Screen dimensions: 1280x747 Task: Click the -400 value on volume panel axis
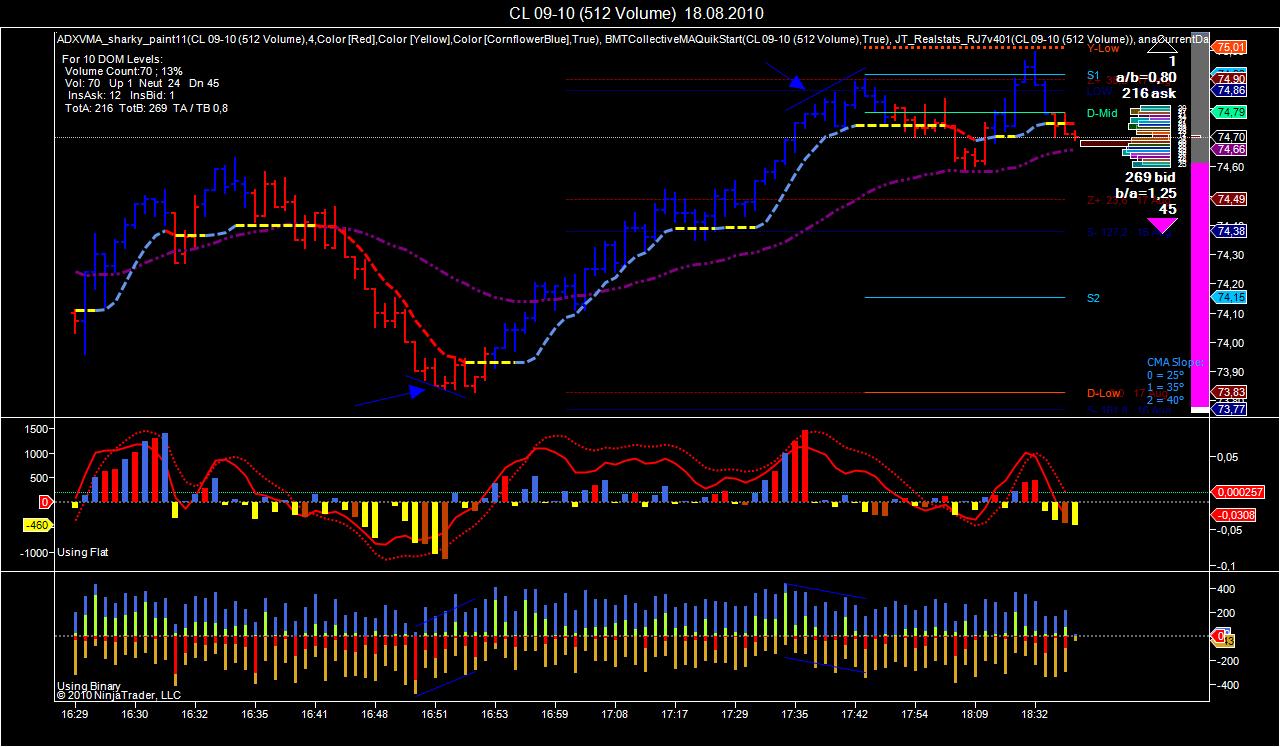[1226, 685]
